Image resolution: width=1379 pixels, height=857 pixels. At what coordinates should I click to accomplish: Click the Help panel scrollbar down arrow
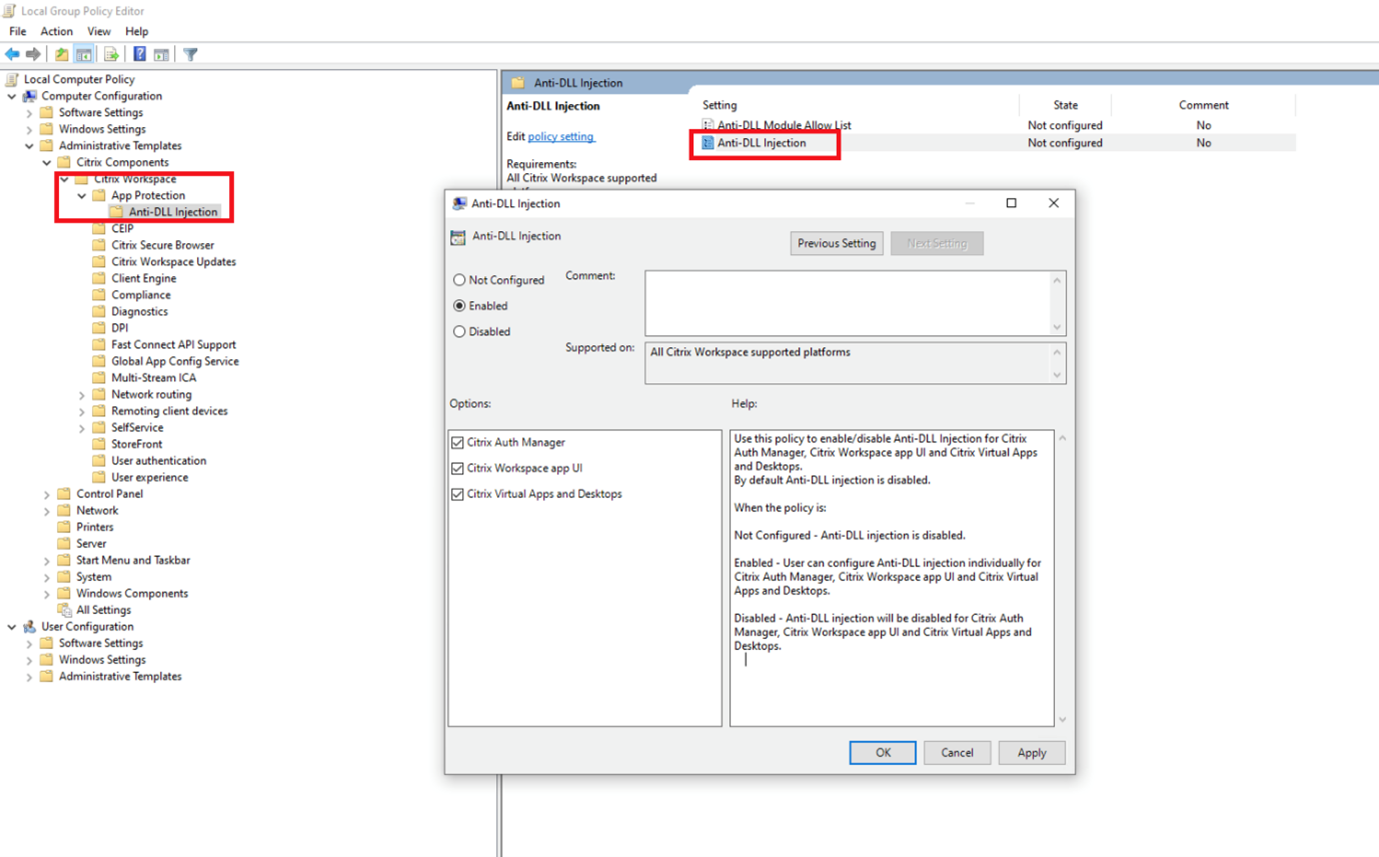coord(1062,719)
